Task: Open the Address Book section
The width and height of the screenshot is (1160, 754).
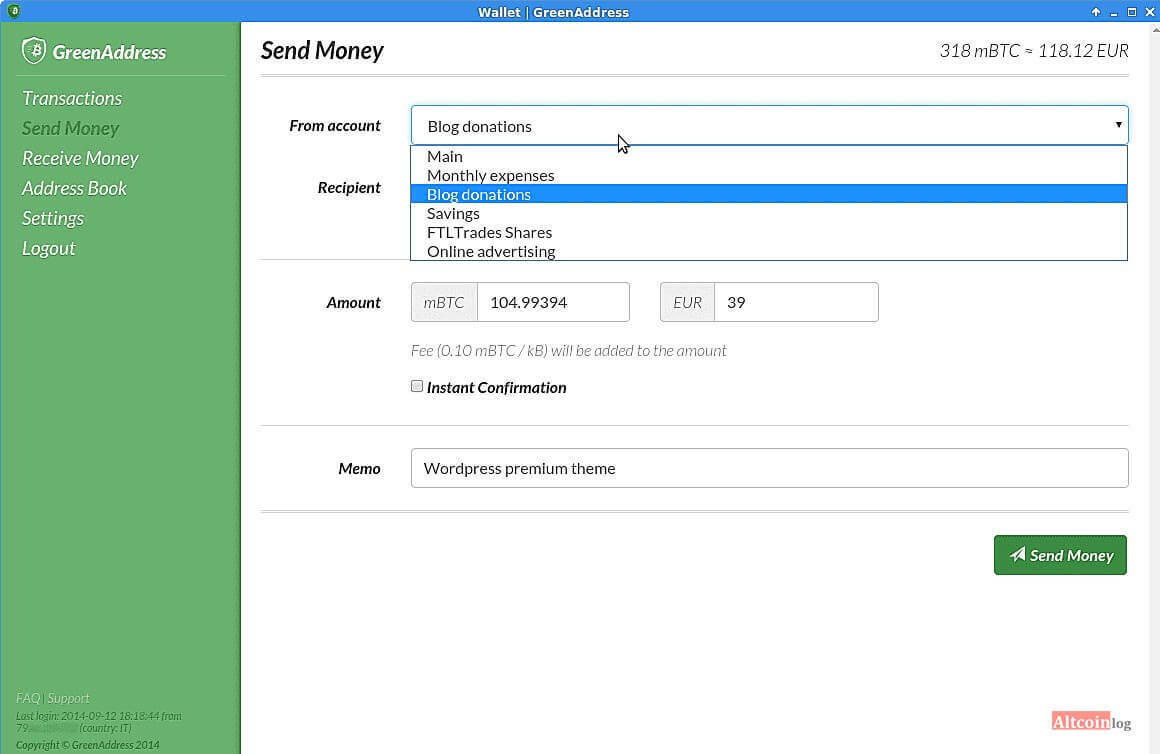Action: pyautogui.click(x=74, y=188)
